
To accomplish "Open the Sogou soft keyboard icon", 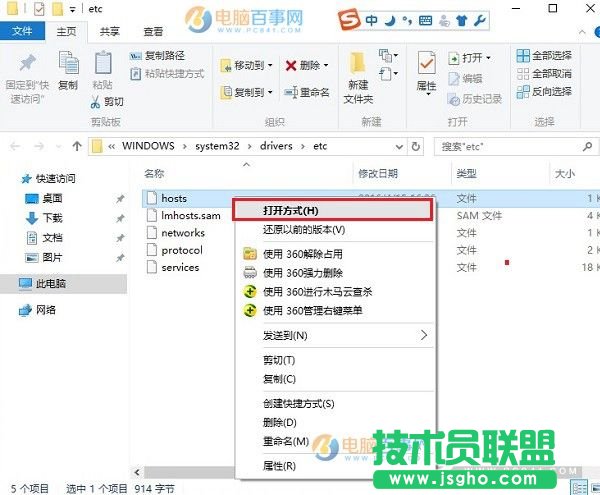I will click(426, 20).
